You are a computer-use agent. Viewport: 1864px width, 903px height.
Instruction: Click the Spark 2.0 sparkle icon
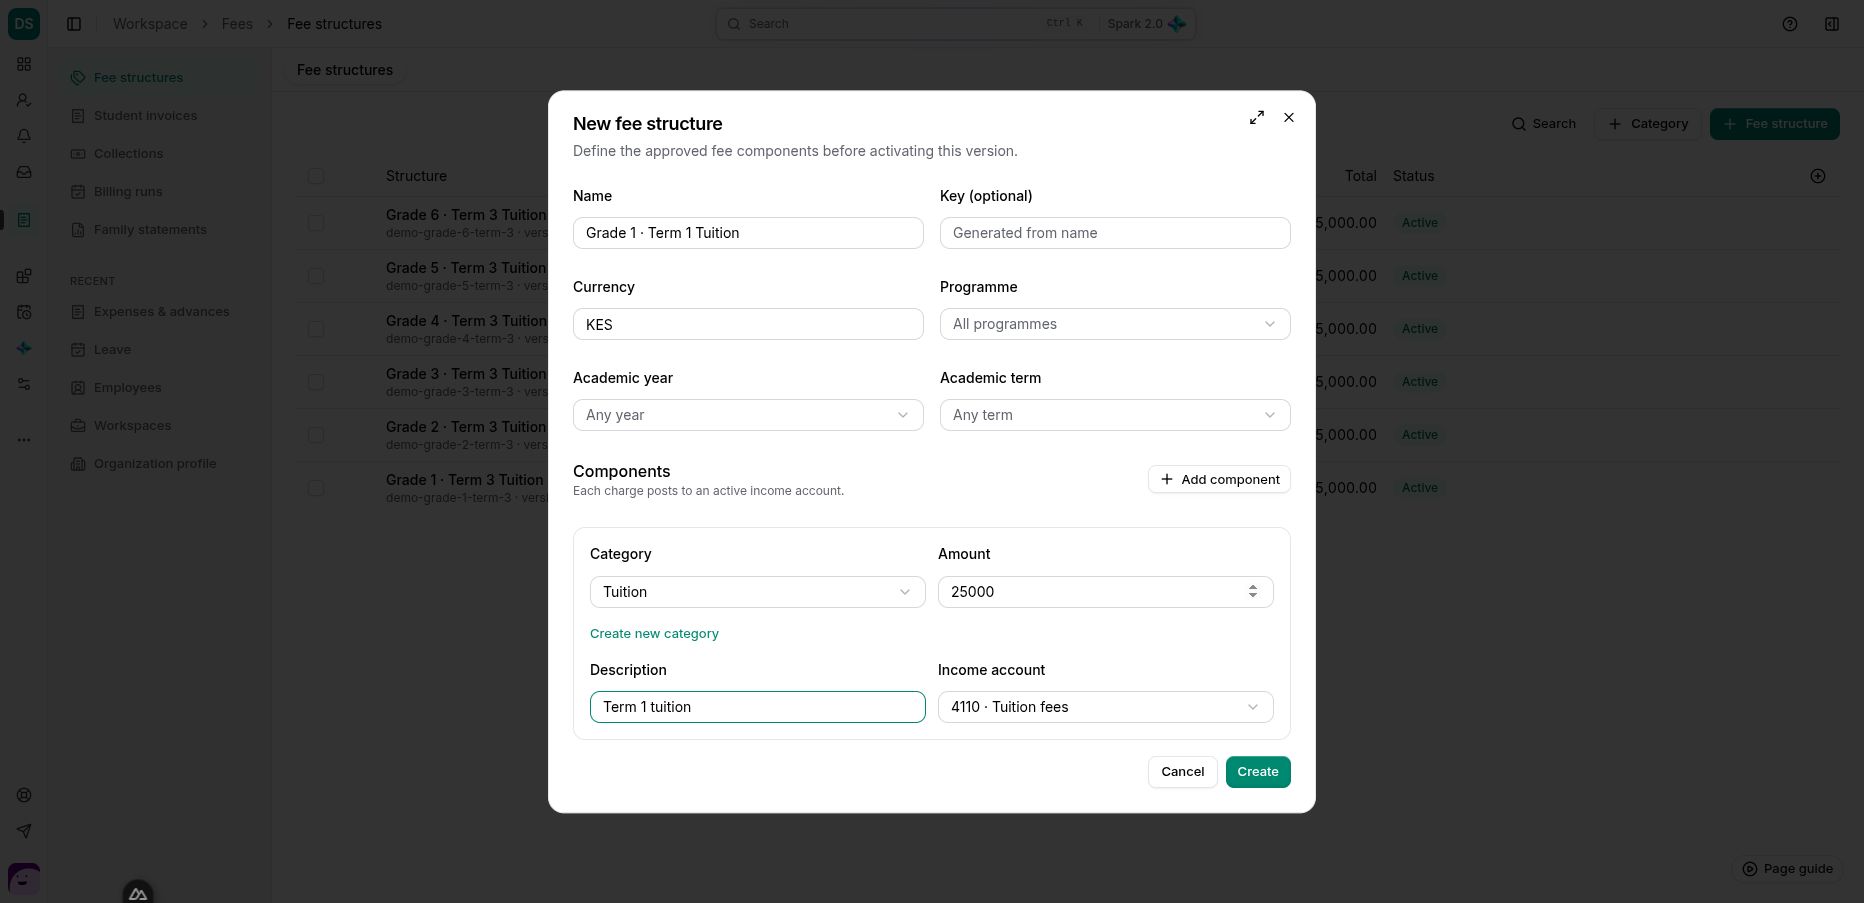(x=1177, y=24)
